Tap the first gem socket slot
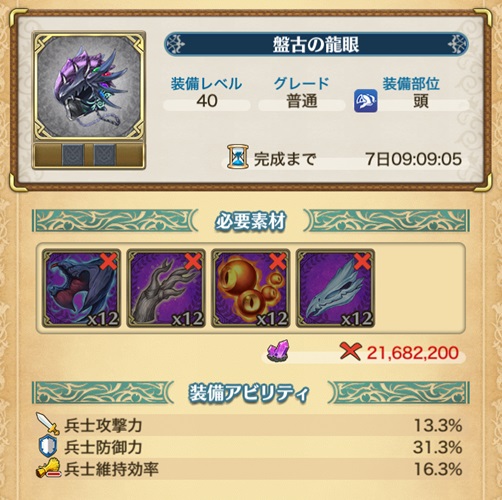 click(73, 155)
